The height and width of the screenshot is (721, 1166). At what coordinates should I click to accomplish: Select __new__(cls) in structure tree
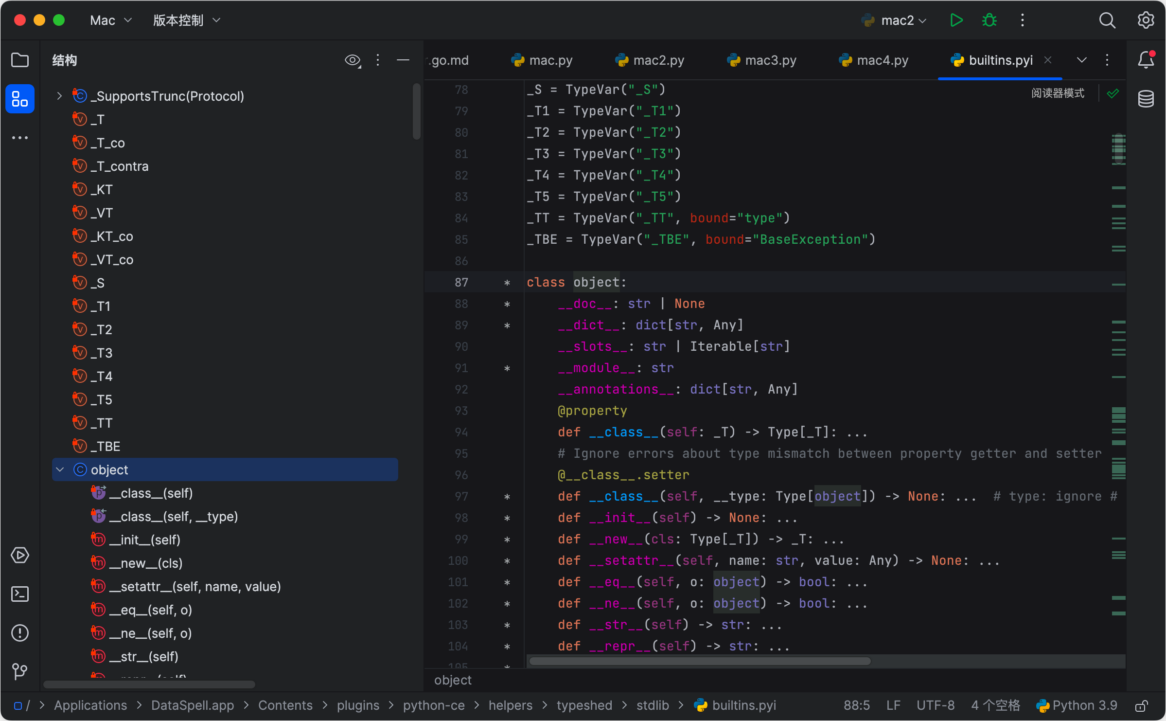[x=146, y=563]
